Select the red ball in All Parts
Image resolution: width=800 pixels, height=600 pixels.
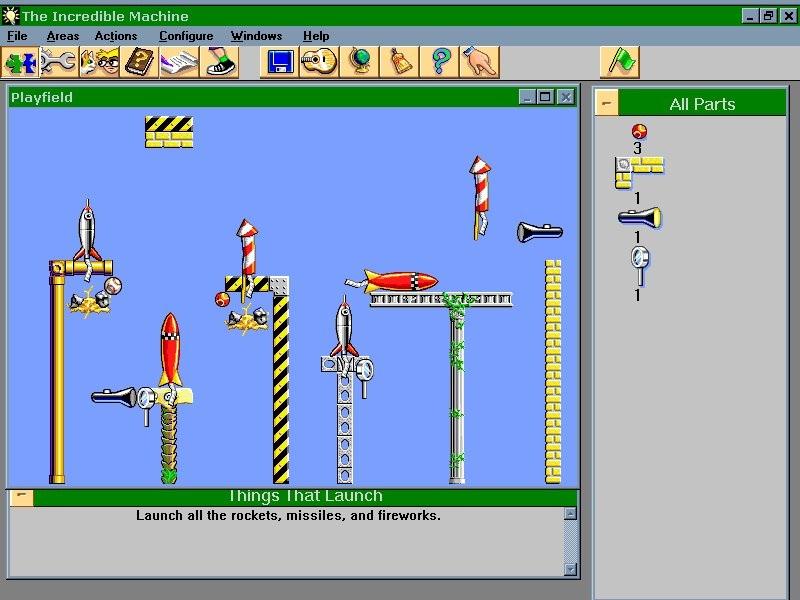(639, 130)
